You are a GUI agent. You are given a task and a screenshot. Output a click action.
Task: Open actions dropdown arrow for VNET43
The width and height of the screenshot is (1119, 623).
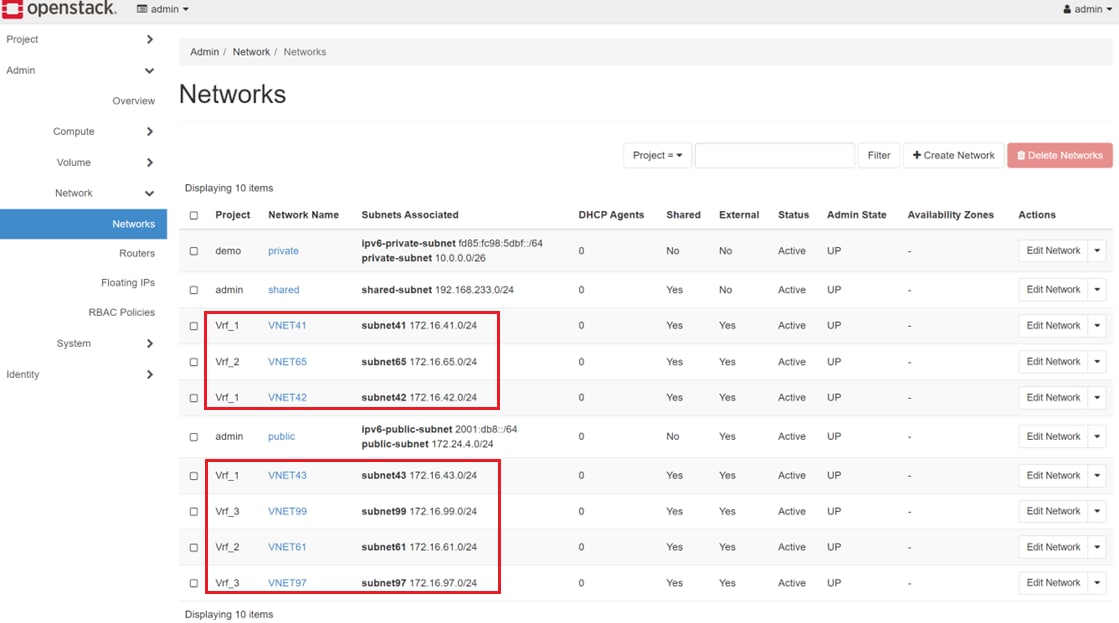click(x=1098, y=475)
